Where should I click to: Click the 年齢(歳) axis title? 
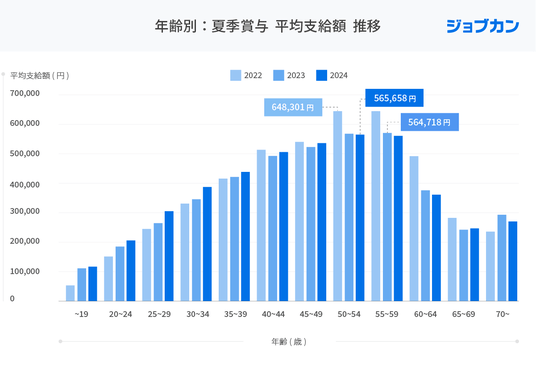pyautogui.click(x=289, y=342)
